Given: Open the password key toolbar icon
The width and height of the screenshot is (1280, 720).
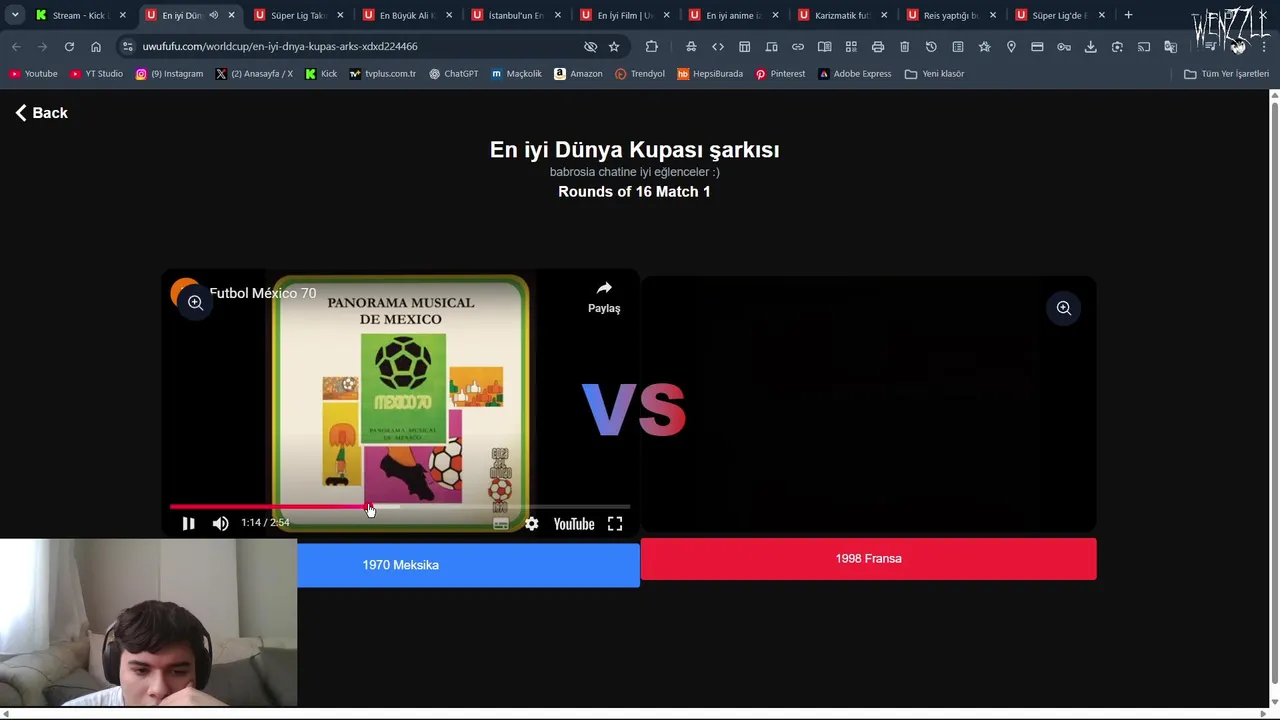Looking at the screenshot, I should click(x=1064, y=46).
